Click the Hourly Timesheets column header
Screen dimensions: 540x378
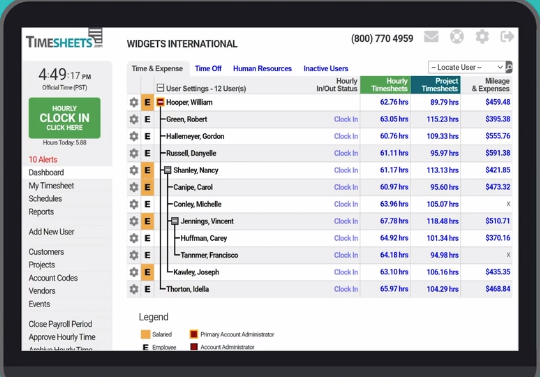(385, 85)
